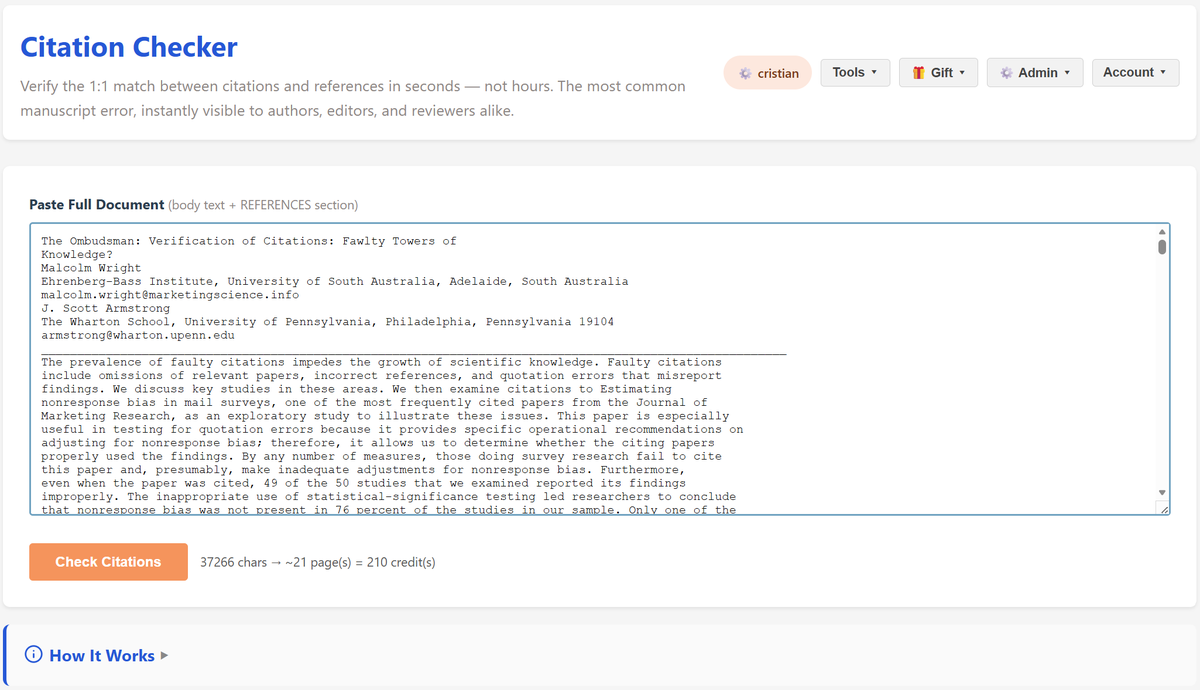
Task: Click the malcolm.wright@marketingscience.info line
Action: coord(170,295)
